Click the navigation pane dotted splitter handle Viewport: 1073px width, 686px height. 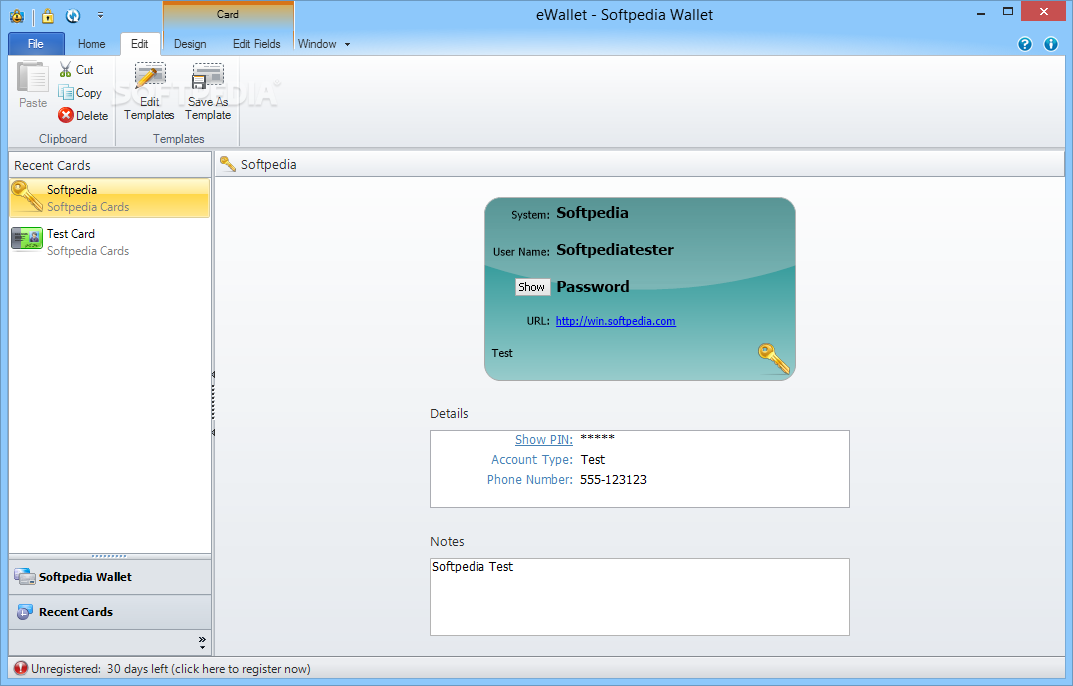[109, 556]
